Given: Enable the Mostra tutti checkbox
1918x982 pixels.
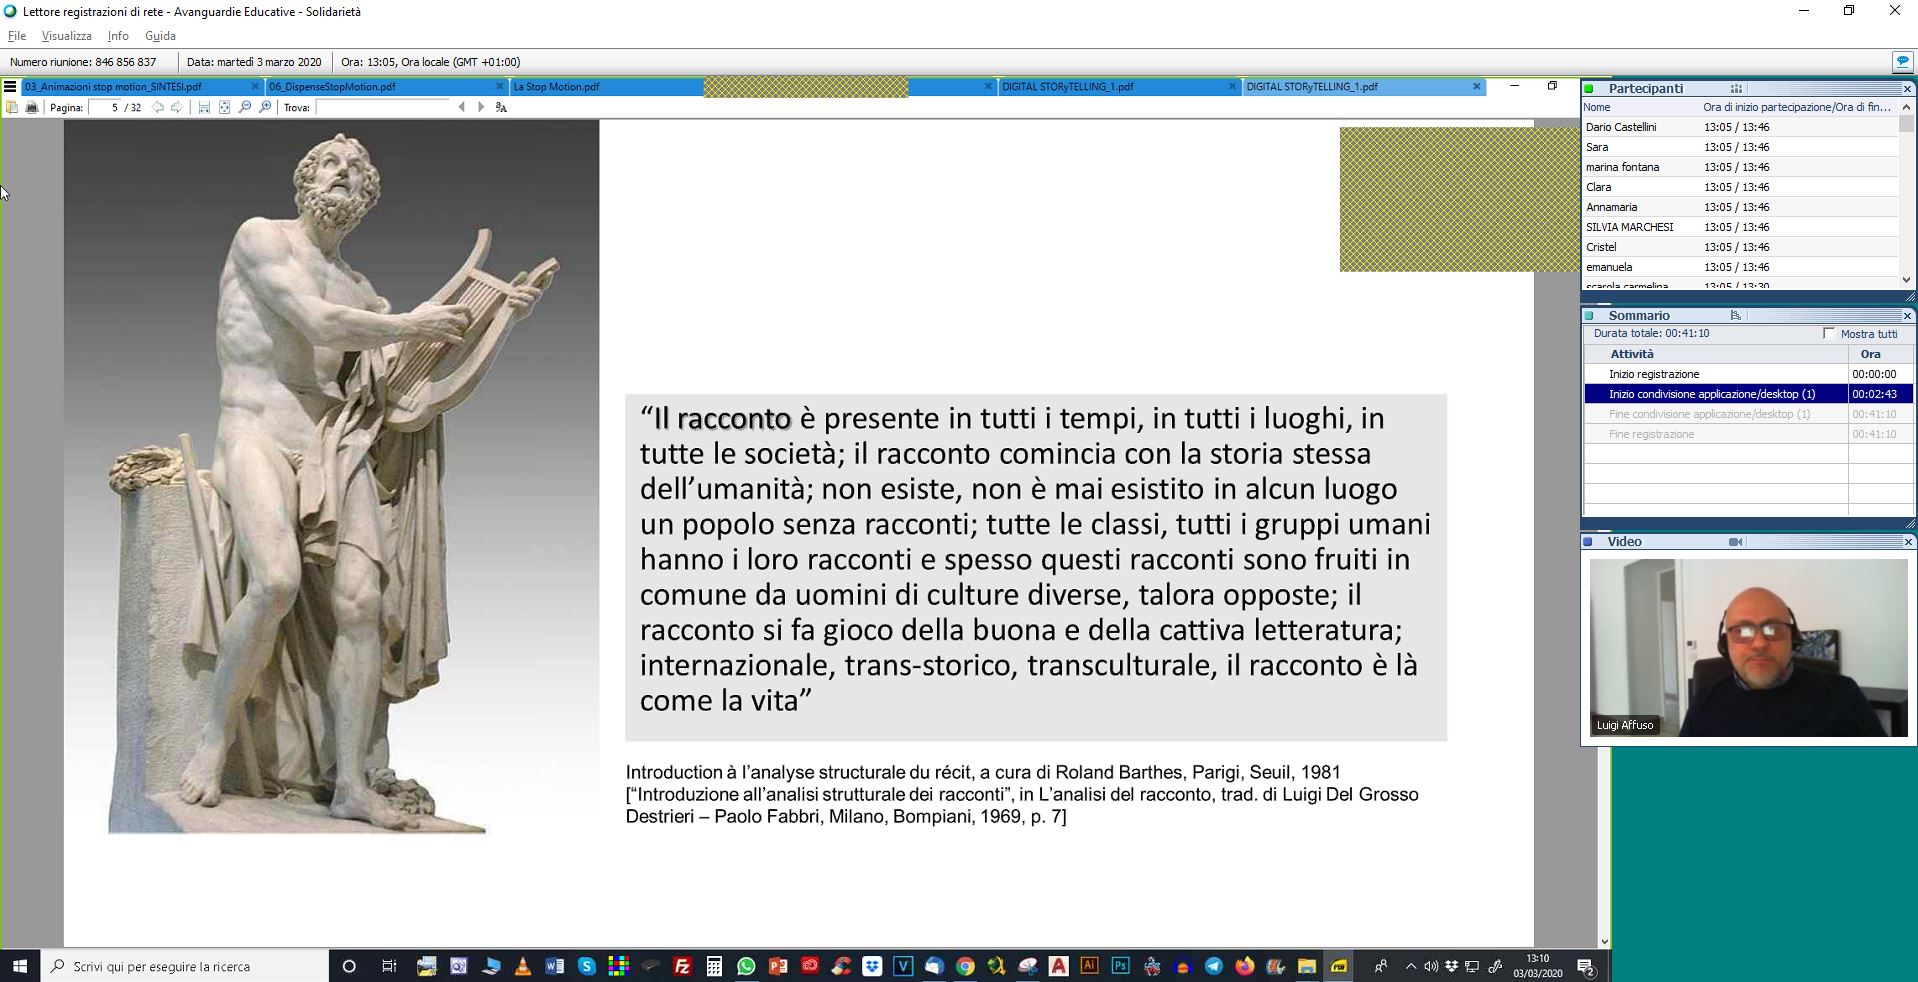Looking at the screenshot, I should (x=1829, y=334).
